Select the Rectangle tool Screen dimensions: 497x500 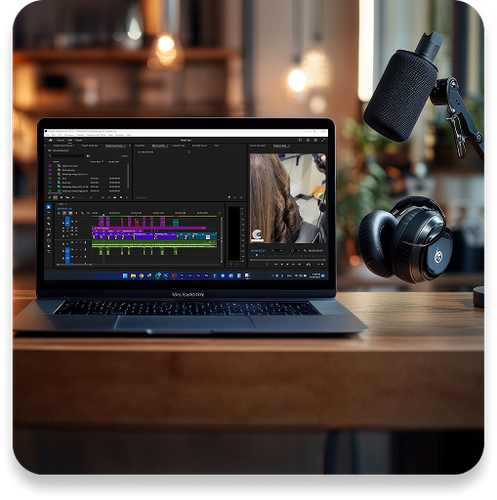(x=49, y=240)
